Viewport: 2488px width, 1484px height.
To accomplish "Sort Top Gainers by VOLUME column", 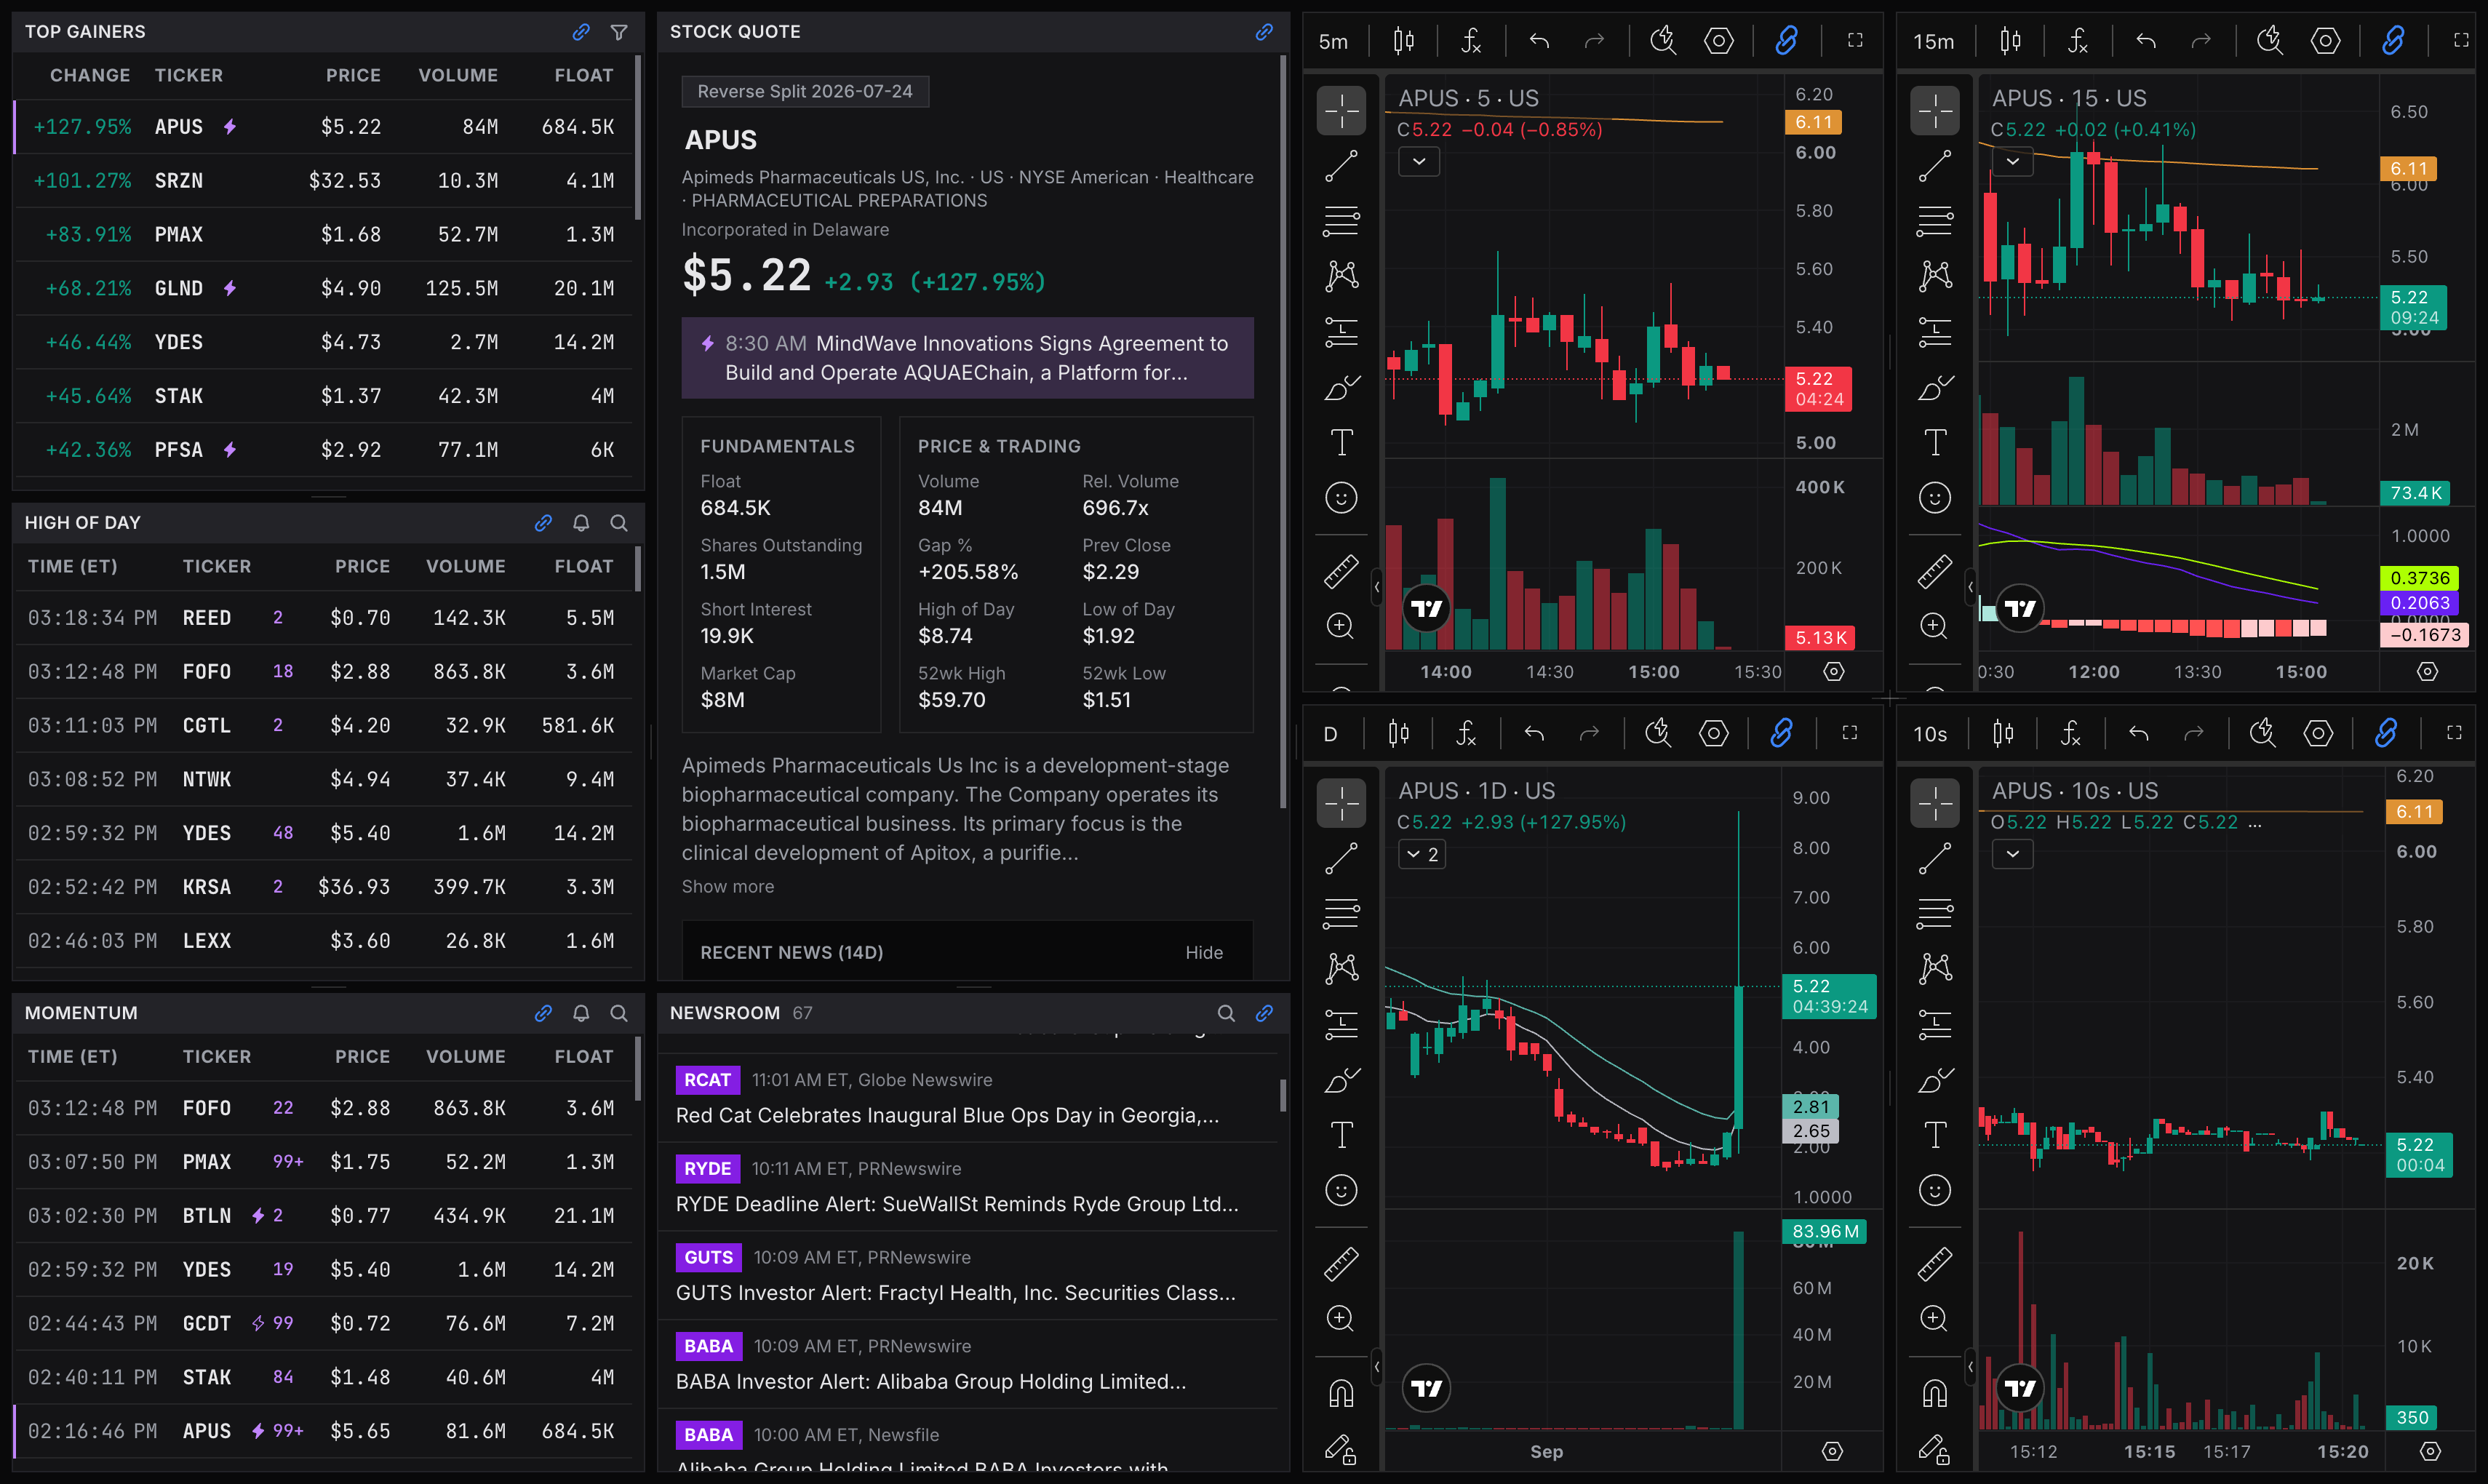I will pos(457,75).
